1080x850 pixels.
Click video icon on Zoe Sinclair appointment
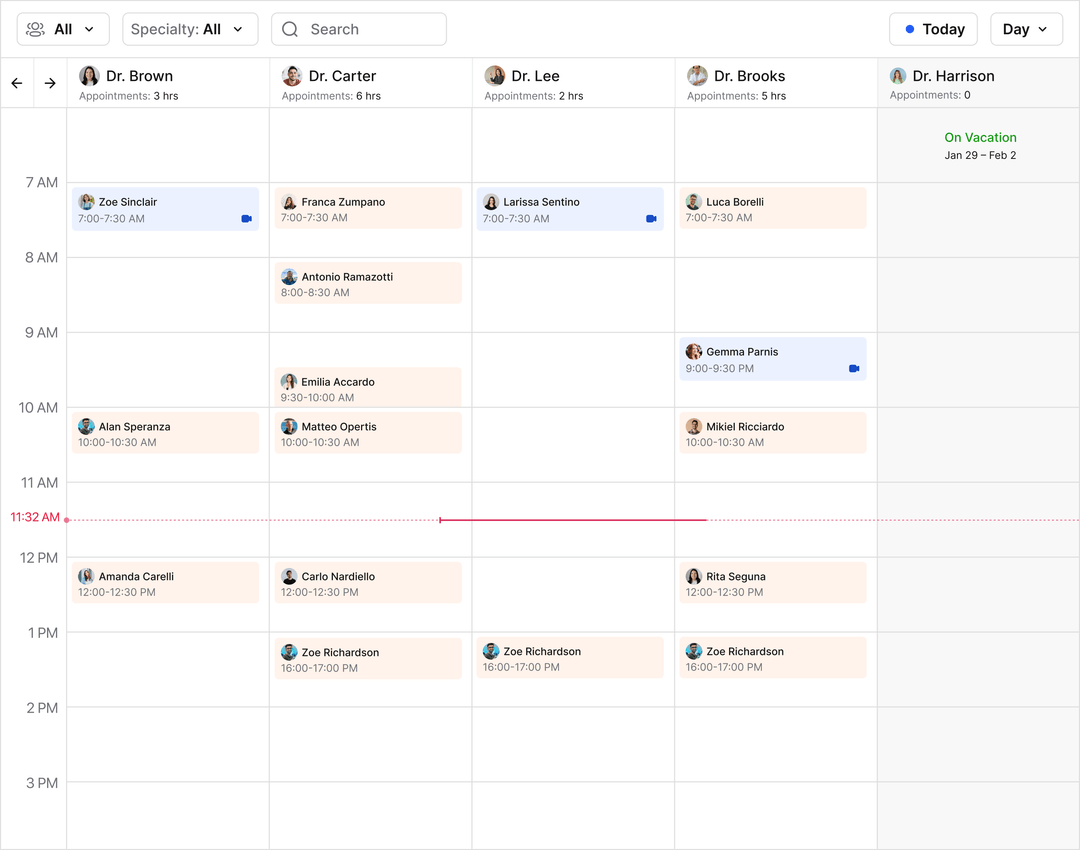(247, 219)
